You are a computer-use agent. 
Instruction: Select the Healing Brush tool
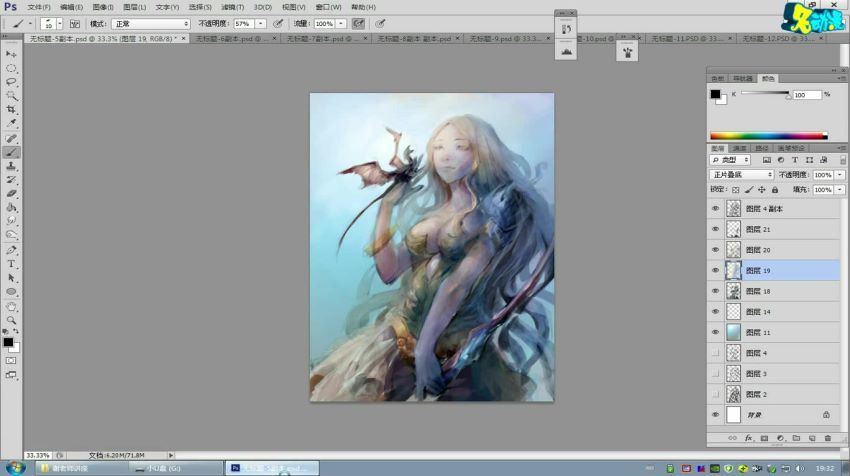point(11,139)
